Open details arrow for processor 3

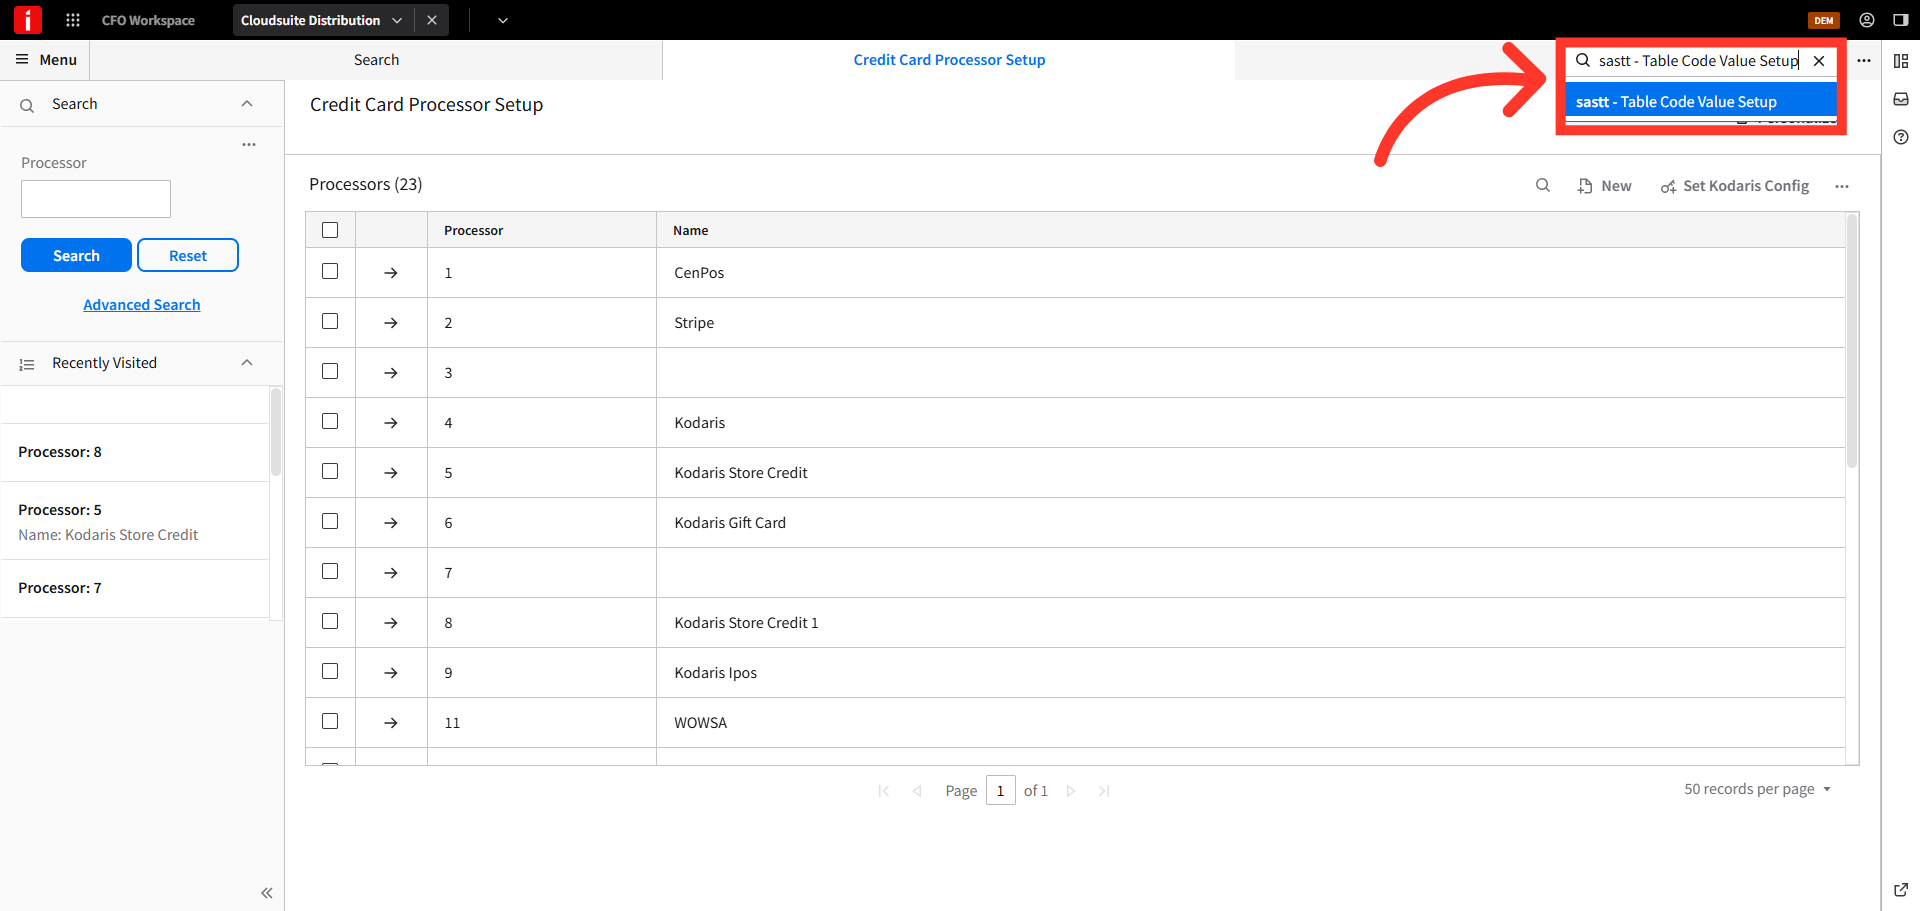pyautogui.click(x=391, y=373)
